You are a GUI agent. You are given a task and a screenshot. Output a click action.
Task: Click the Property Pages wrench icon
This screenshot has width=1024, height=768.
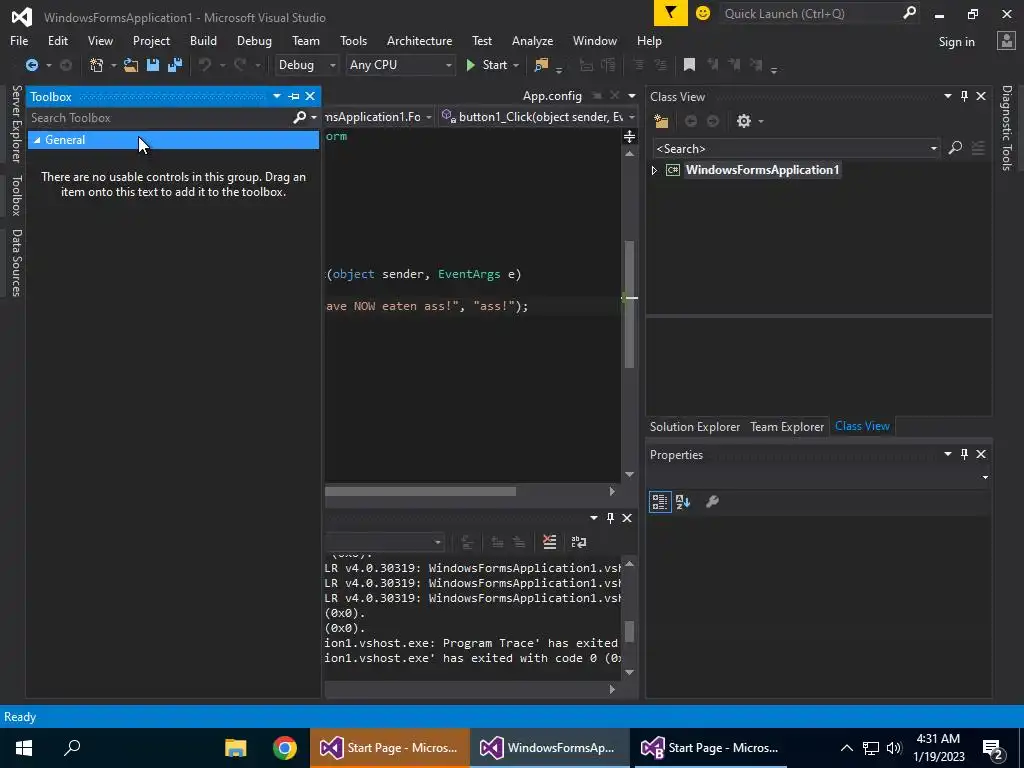(x=712, y=502)
